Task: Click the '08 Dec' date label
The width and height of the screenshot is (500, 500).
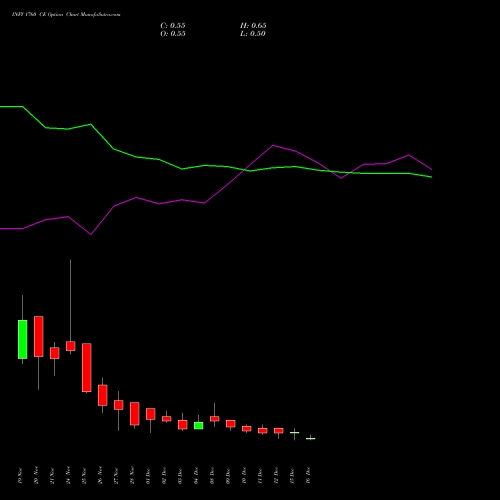Action: [x=212, y=476]
